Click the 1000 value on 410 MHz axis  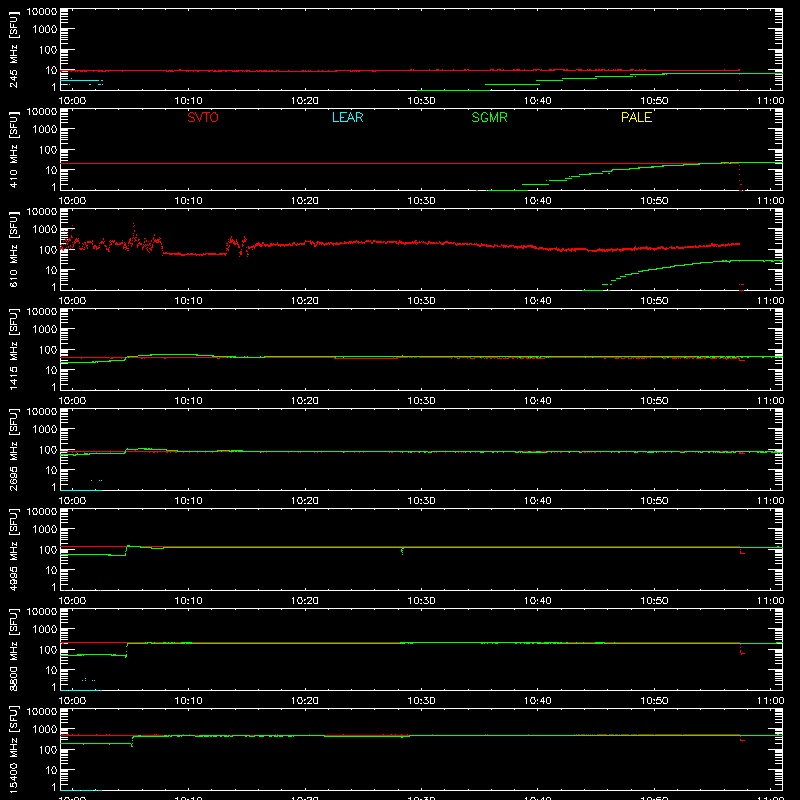tap(45, 129)
